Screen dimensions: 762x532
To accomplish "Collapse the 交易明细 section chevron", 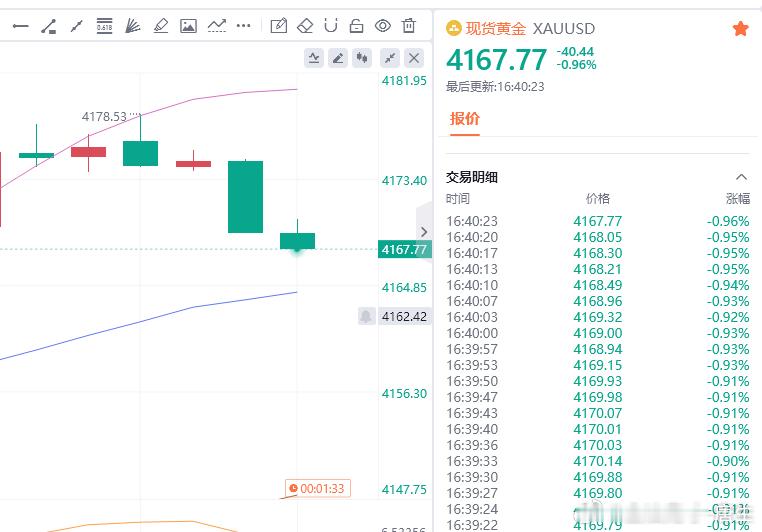I will [741, 177].
